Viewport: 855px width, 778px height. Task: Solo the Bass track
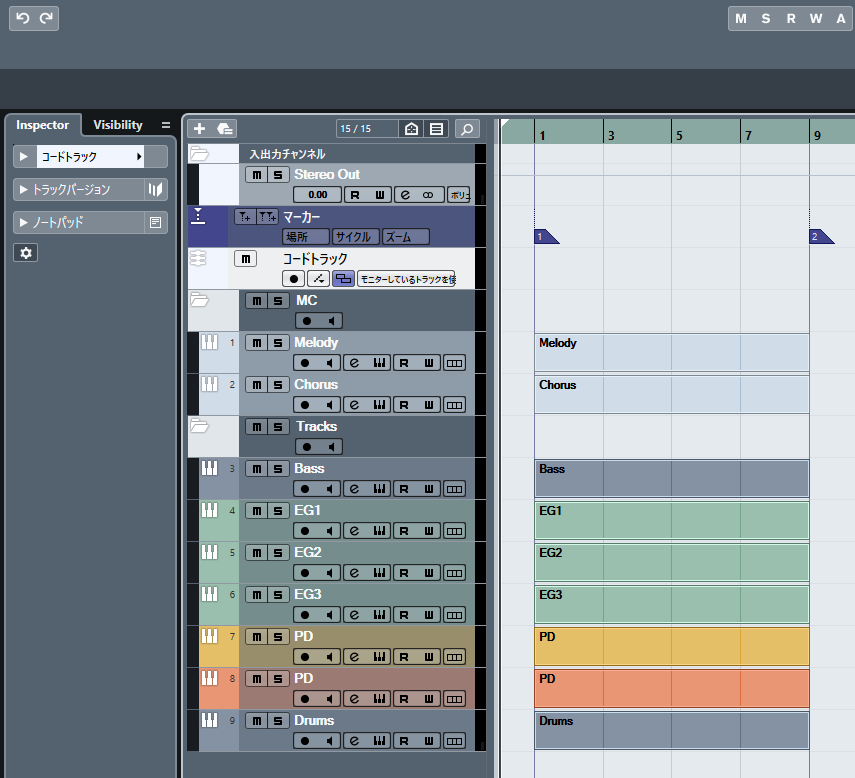tap(277, 469)
